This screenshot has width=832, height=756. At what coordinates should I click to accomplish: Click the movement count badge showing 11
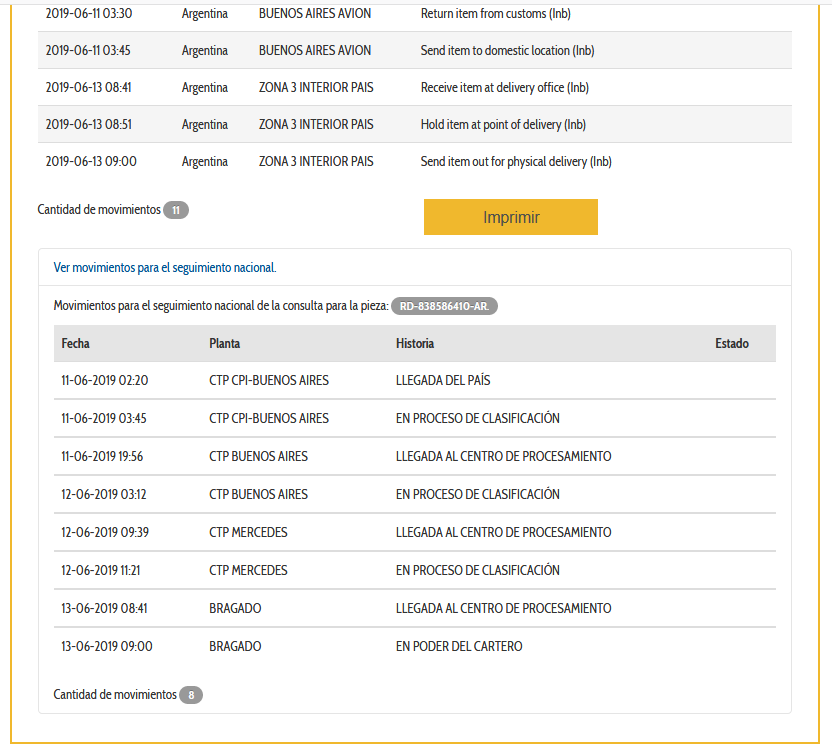click(x=176, y=210)
